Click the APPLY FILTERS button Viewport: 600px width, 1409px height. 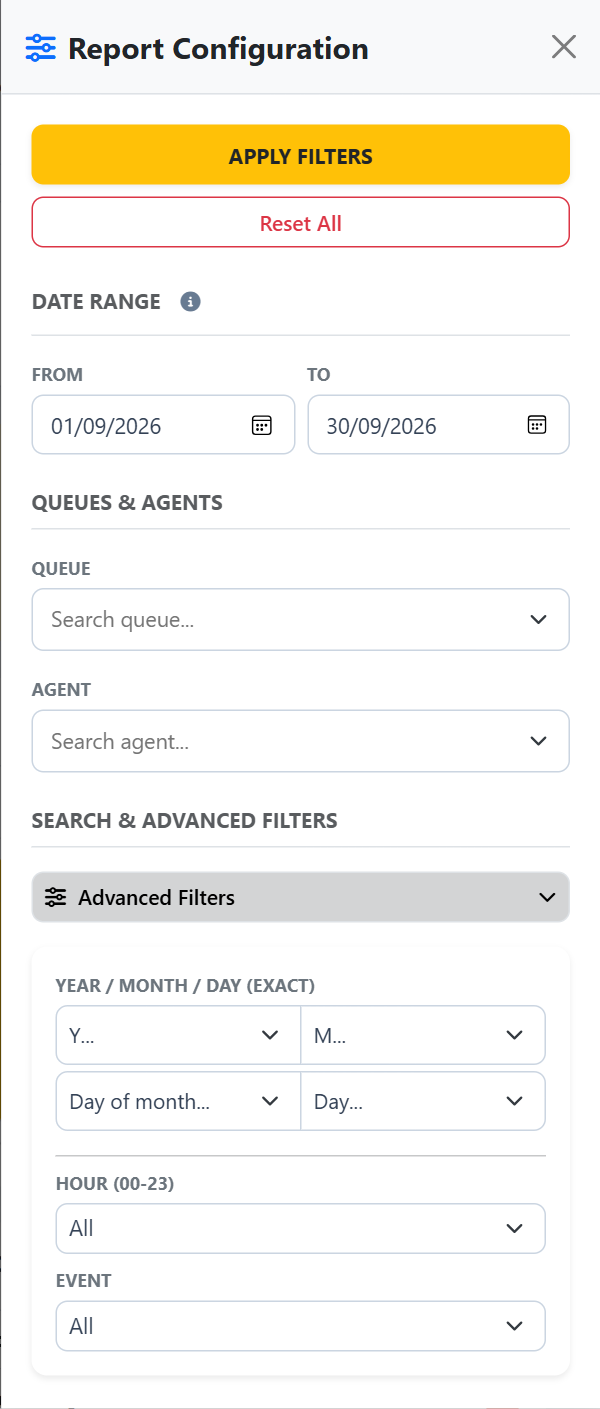coord(301,155)
